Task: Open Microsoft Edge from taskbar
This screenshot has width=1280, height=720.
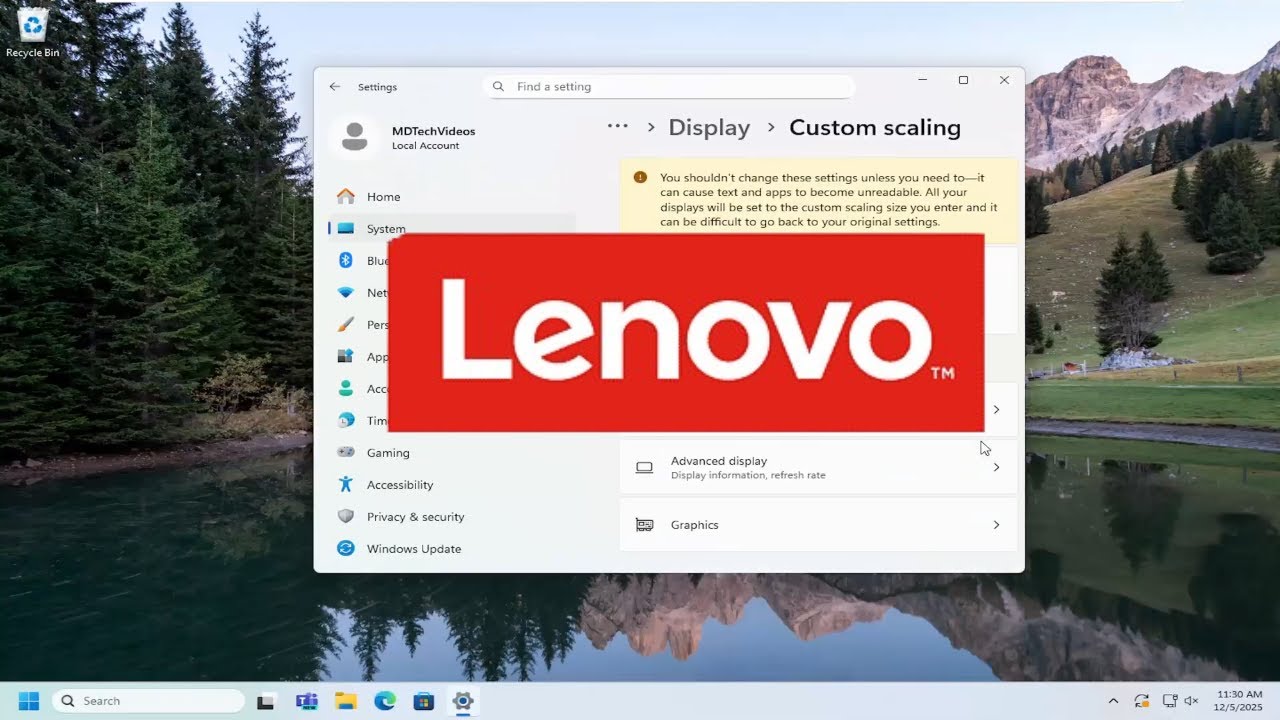Action: pyautogui.click(x=385, y=701)
